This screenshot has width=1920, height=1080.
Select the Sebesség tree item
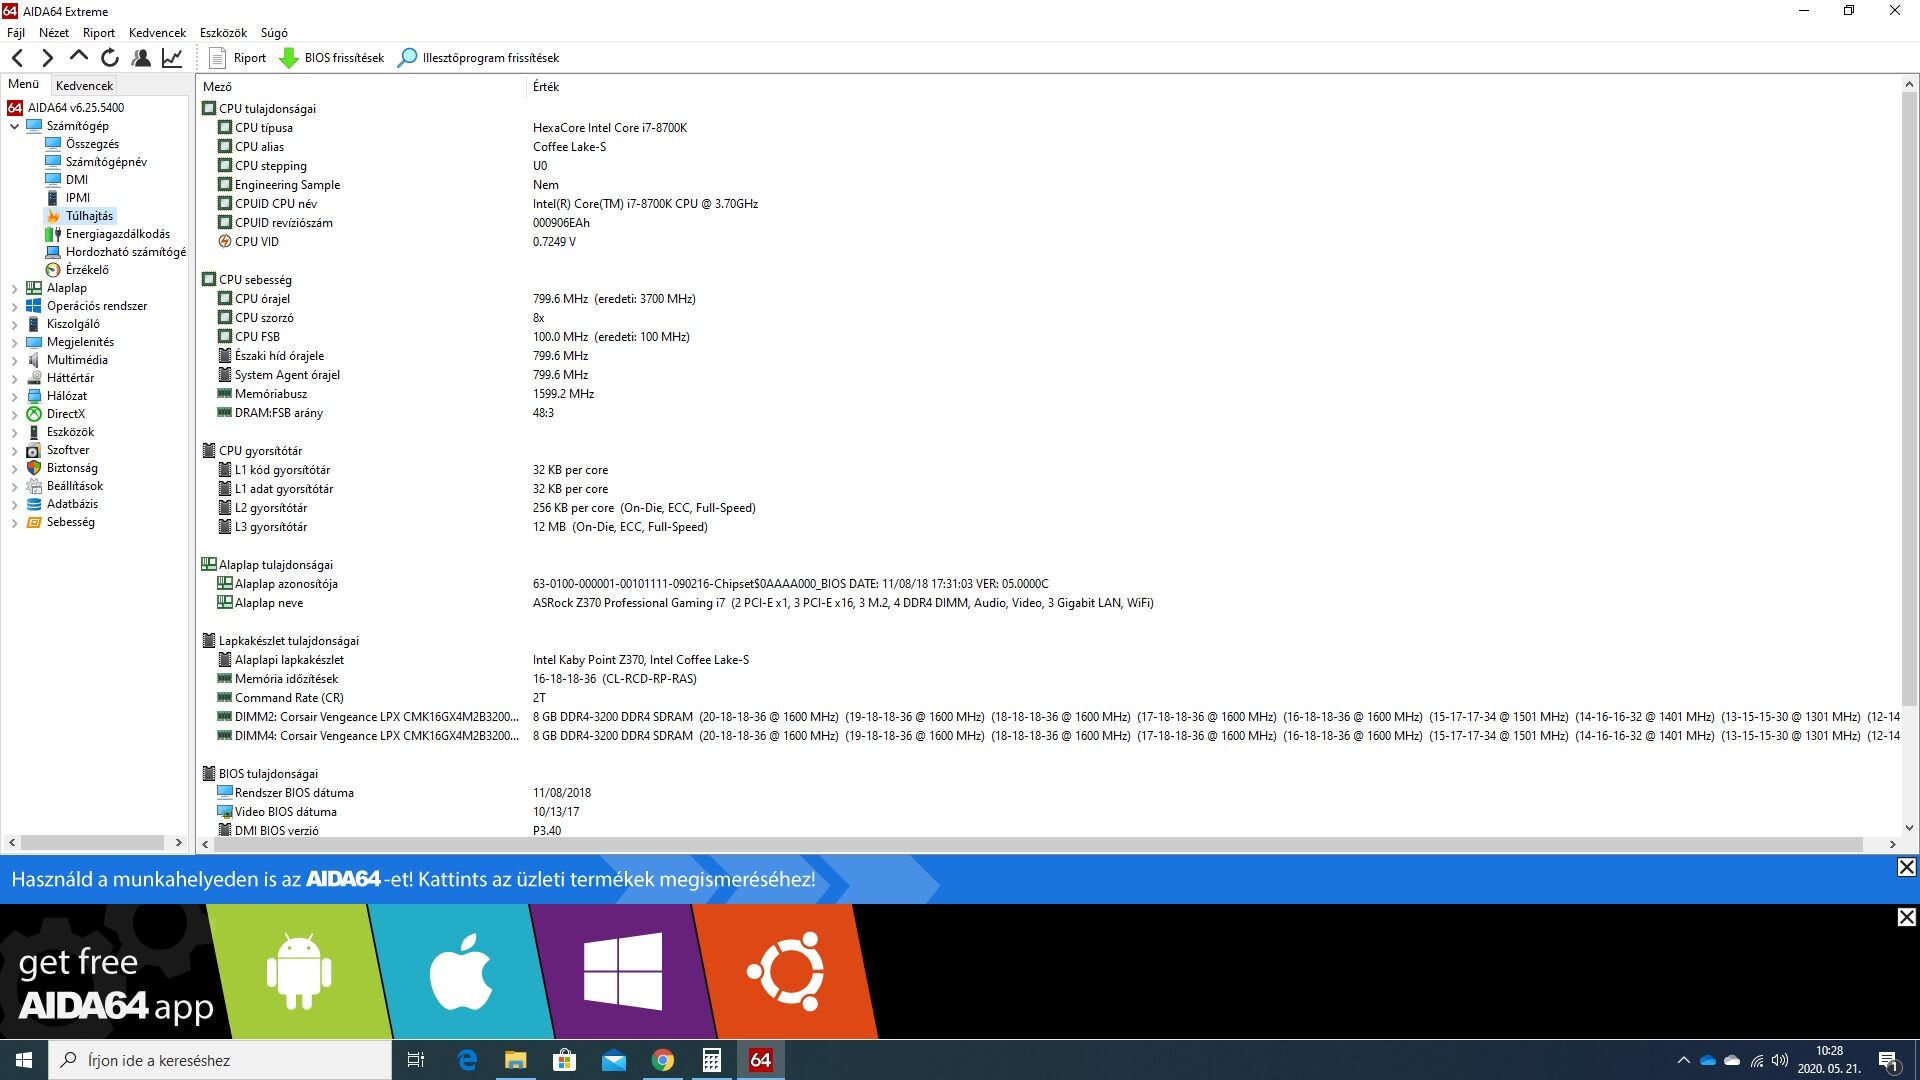(70, 522)
